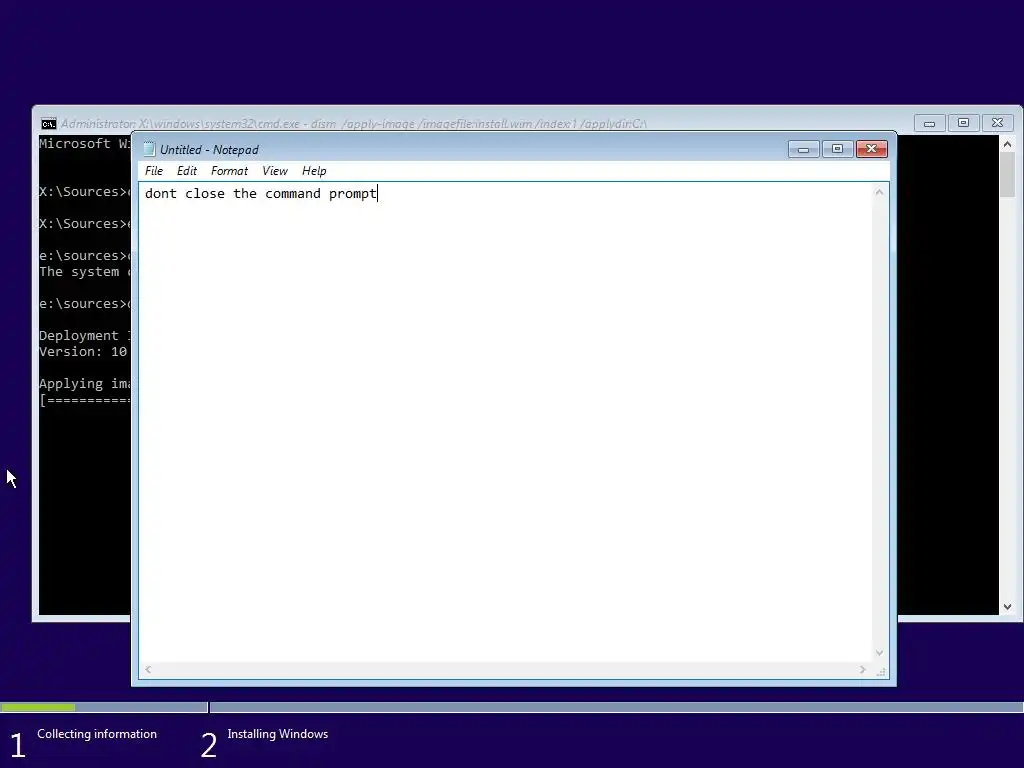1024x768 pixels.
Task: Click Notepad horizontal scrollbar left arrow
Action: click(148, 669)
